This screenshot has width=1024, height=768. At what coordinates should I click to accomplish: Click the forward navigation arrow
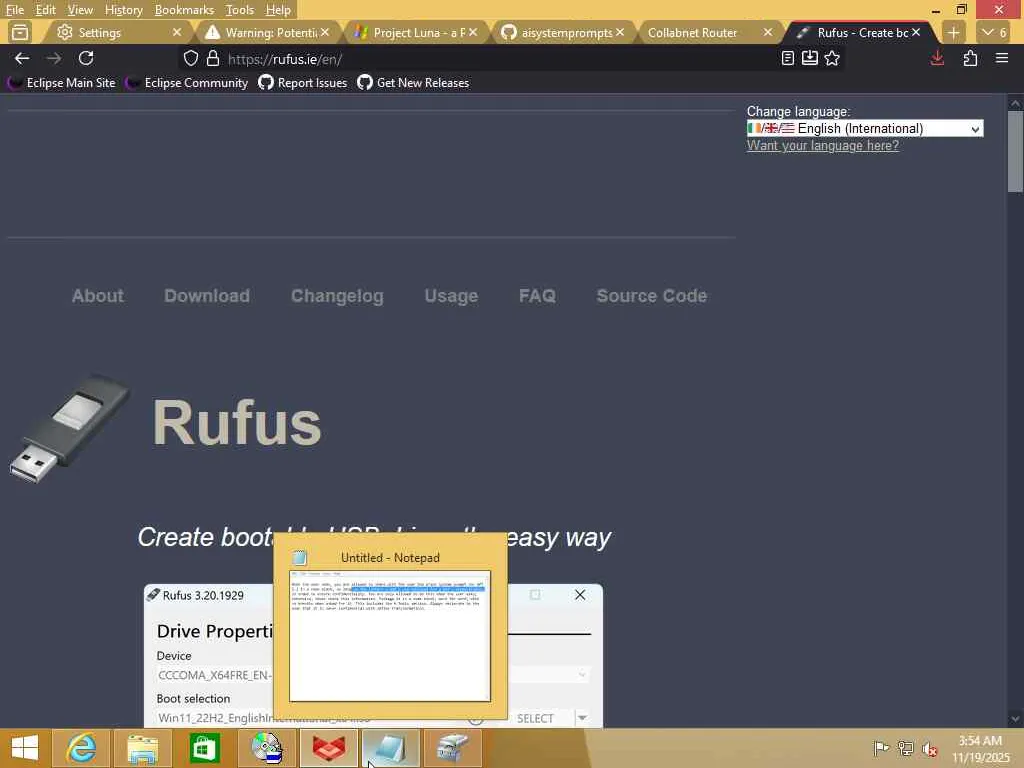(54, 59)
